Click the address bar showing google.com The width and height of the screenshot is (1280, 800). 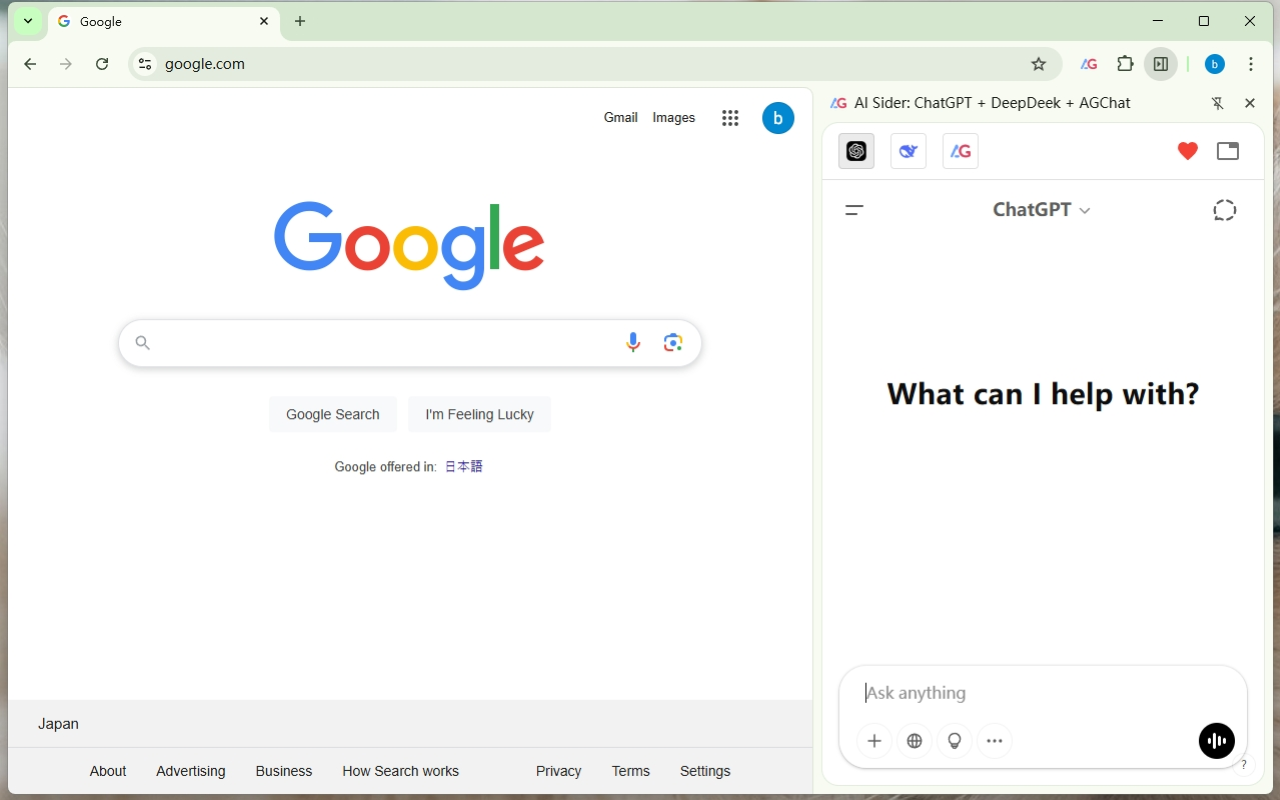click(595, 64)
